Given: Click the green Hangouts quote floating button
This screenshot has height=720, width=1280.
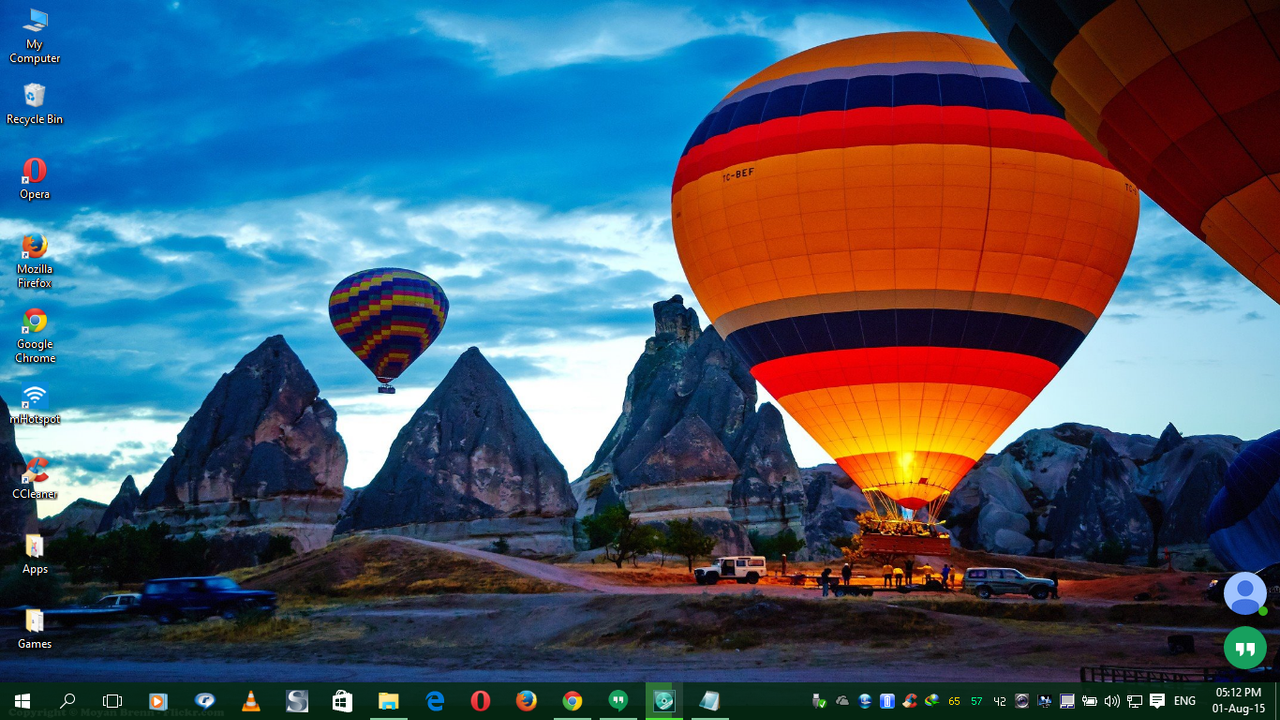Looking at the screenshot, I should (x=1245, y=648).
